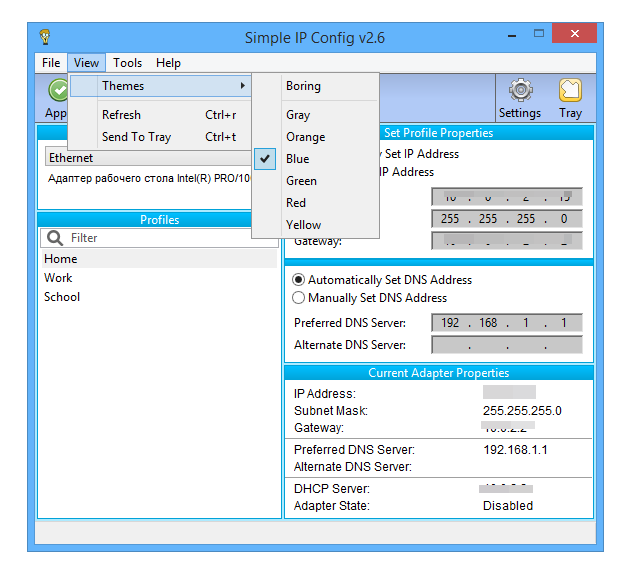Open the Help menu

[168, 63]
